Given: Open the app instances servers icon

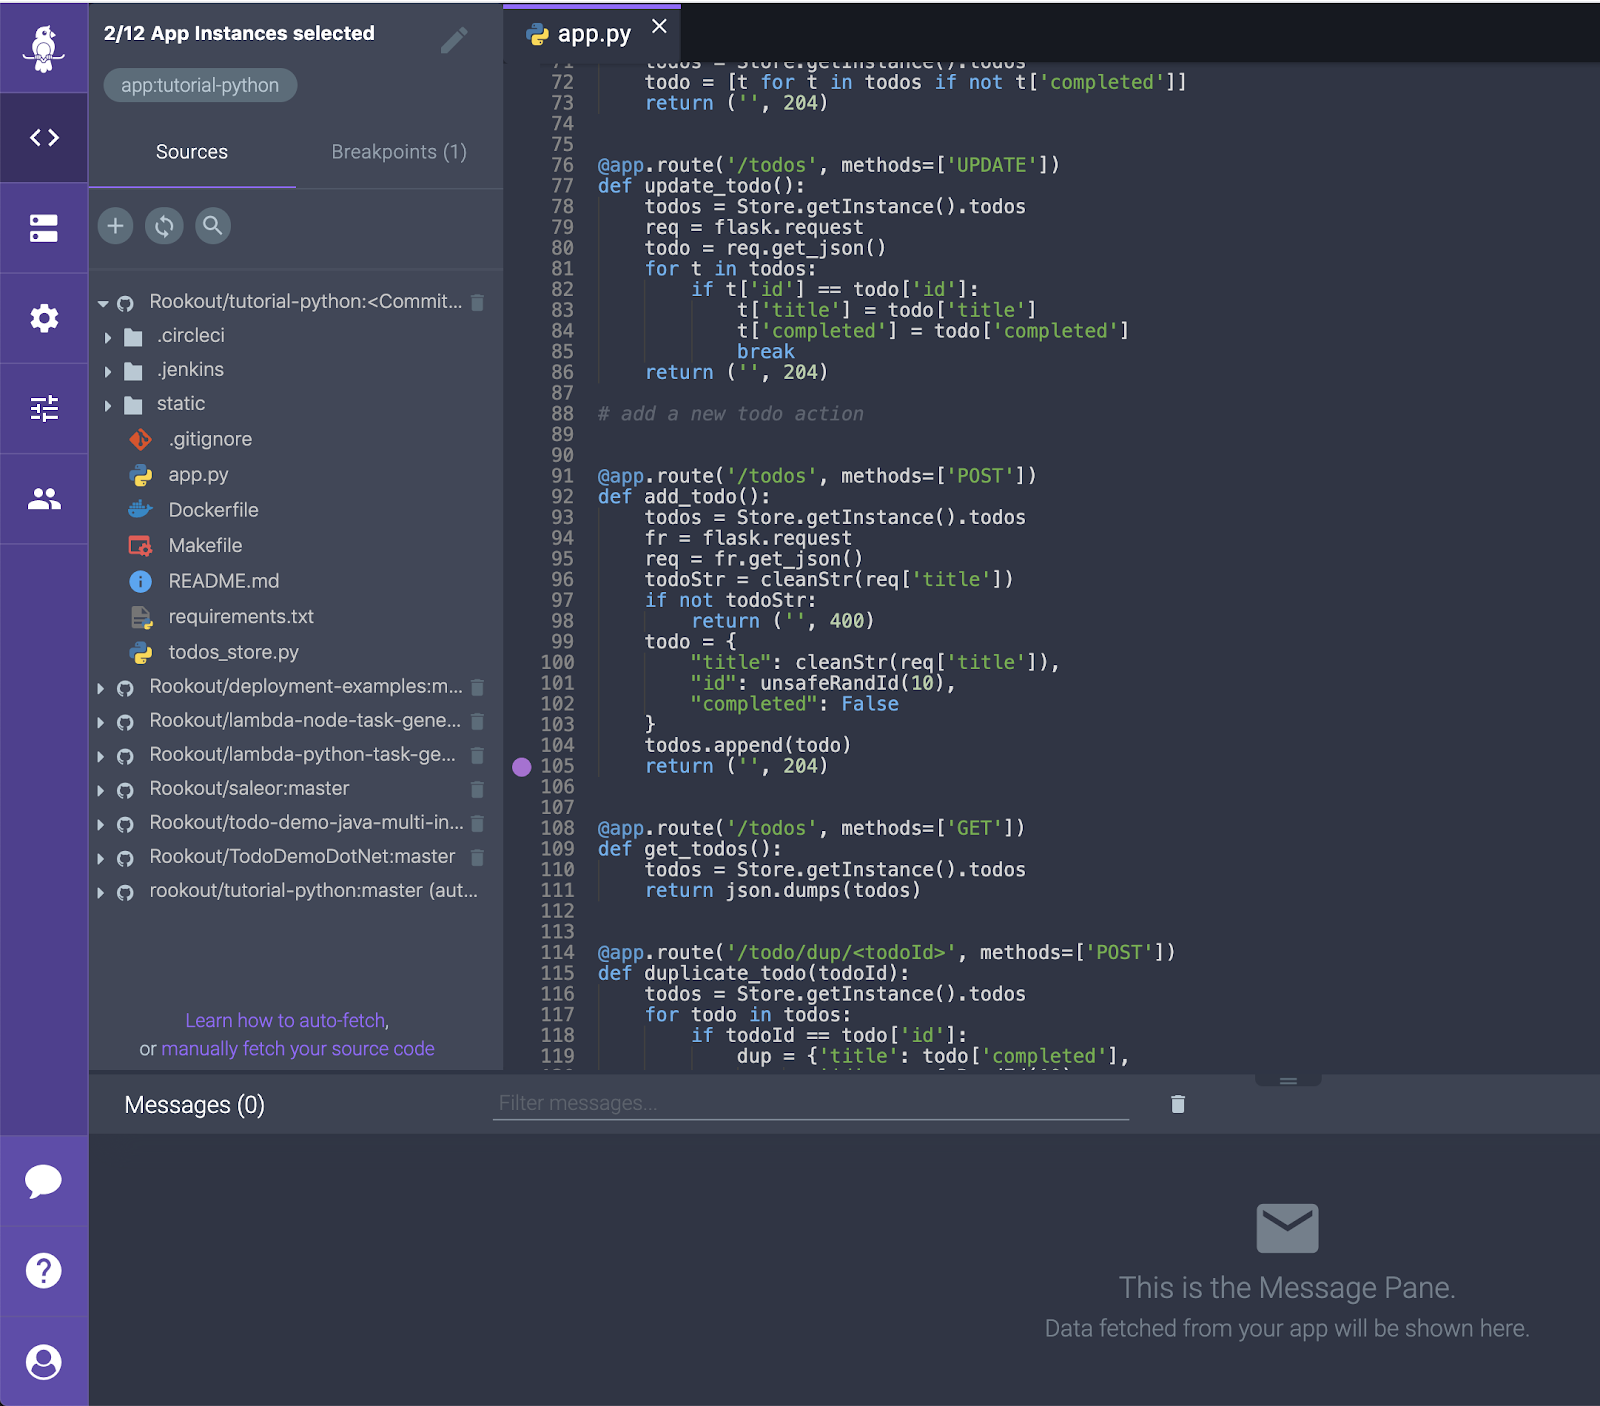Looking at the screenshot, I should (x=44, y=228).
